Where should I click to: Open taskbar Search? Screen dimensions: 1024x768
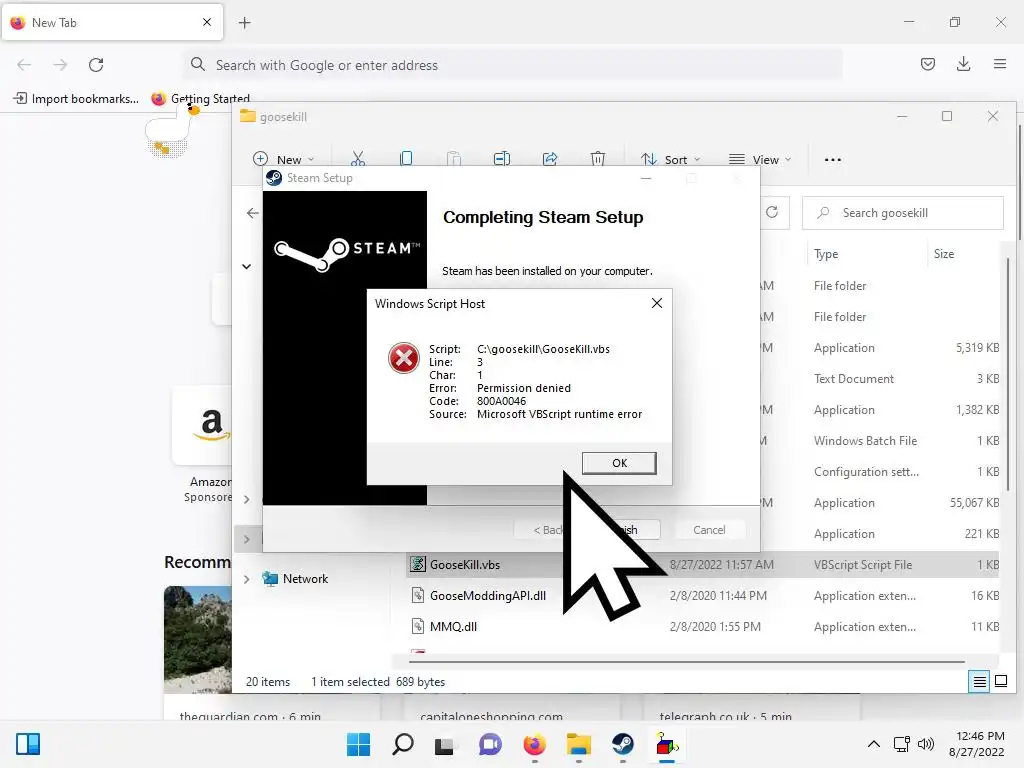click(x=402, y=744)
